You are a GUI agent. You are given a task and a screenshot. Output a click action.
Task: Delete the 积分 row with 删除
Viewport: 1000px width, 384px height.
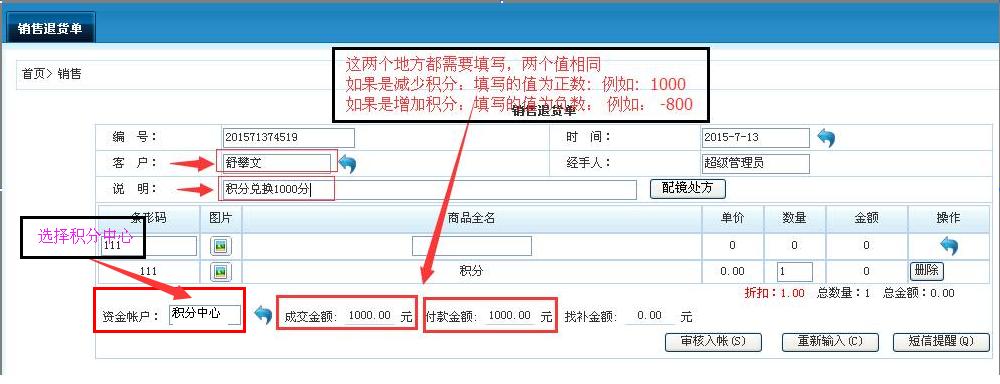pyautogui.click(x=927, y=270)
